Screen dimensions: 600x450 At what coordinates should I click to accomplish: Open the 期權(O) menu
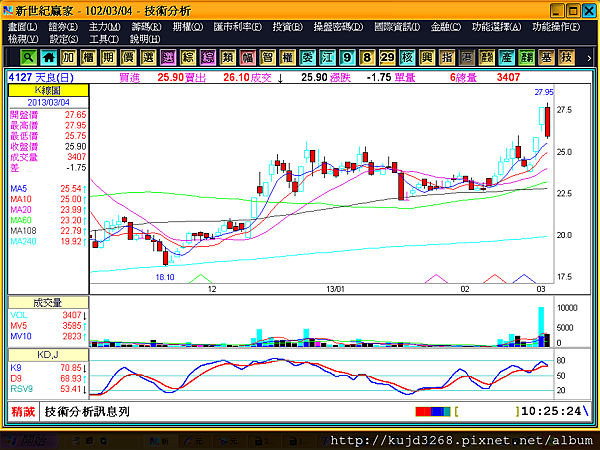(x=188, y=27)
